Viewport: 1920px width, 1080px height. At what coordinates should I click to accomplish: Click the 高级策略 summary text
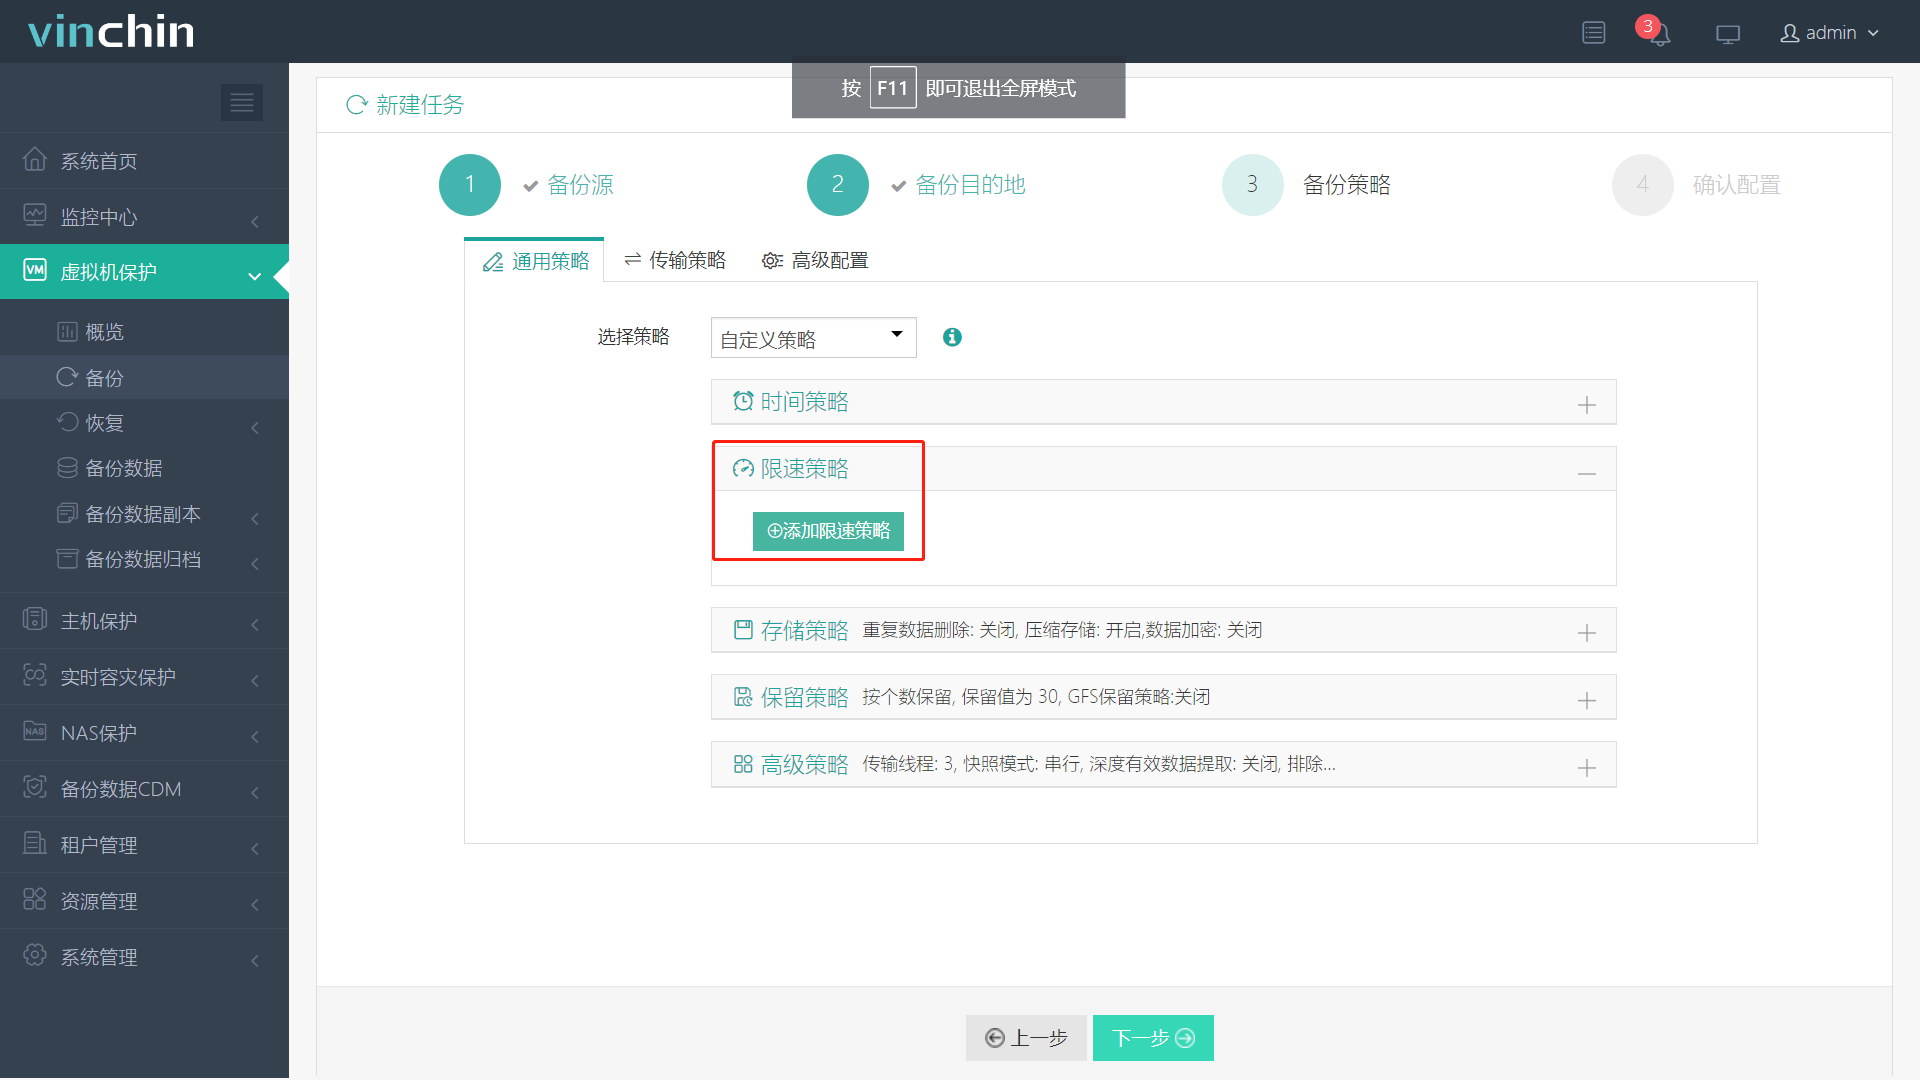click(x=1099, y=764)
